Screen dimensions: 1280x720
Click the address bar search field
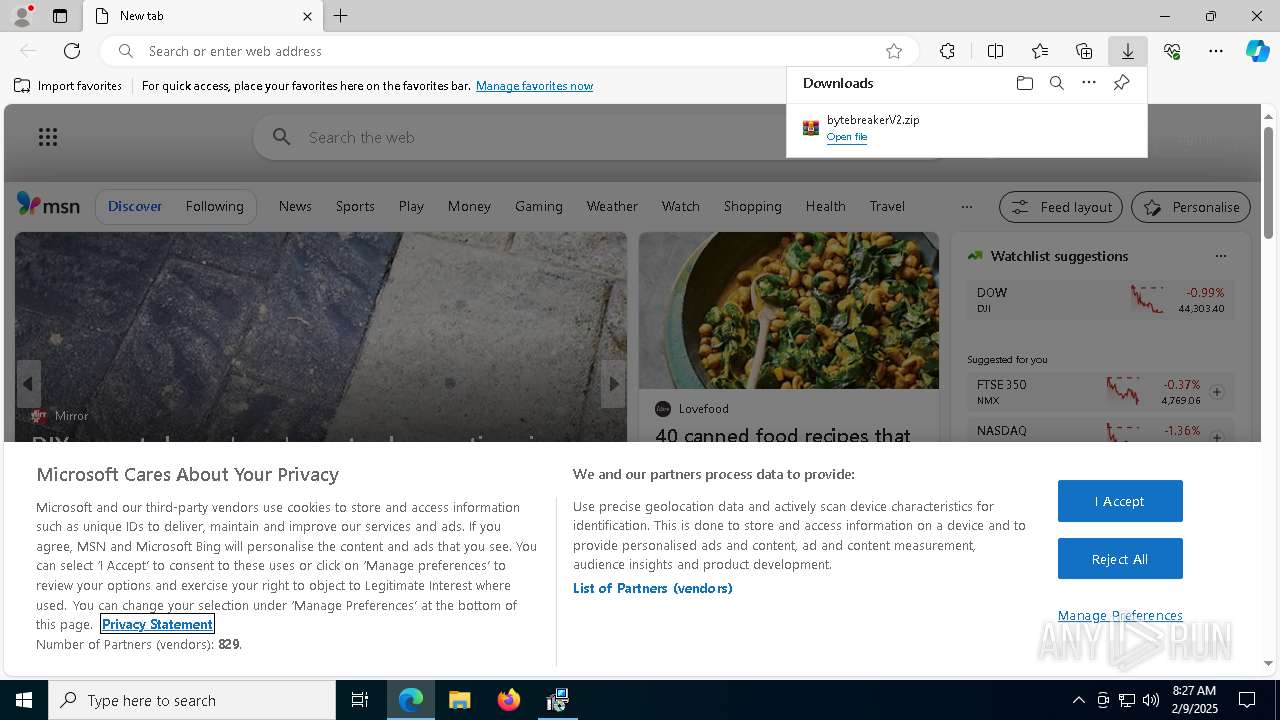point(510,51)
